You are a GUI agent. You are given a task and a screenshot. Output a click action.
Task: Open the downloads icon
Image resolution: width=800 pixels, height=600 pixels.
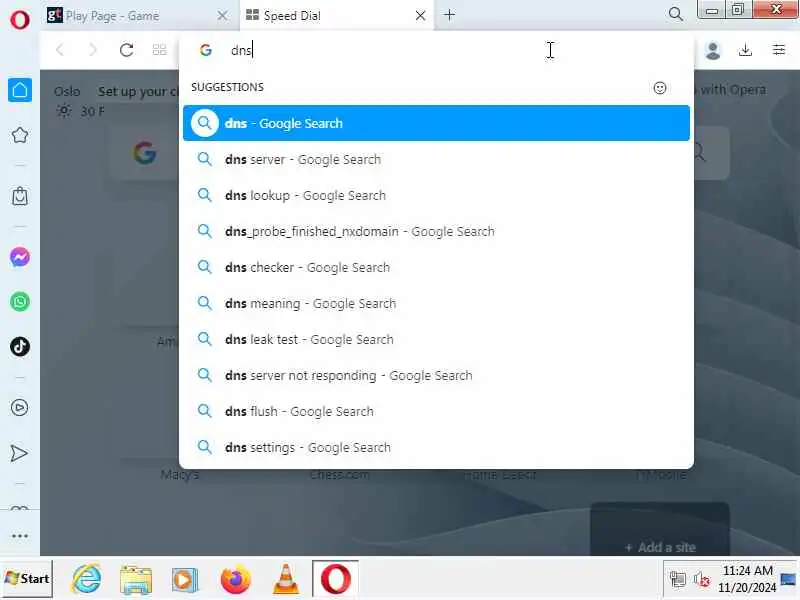[x=745, y=49]
